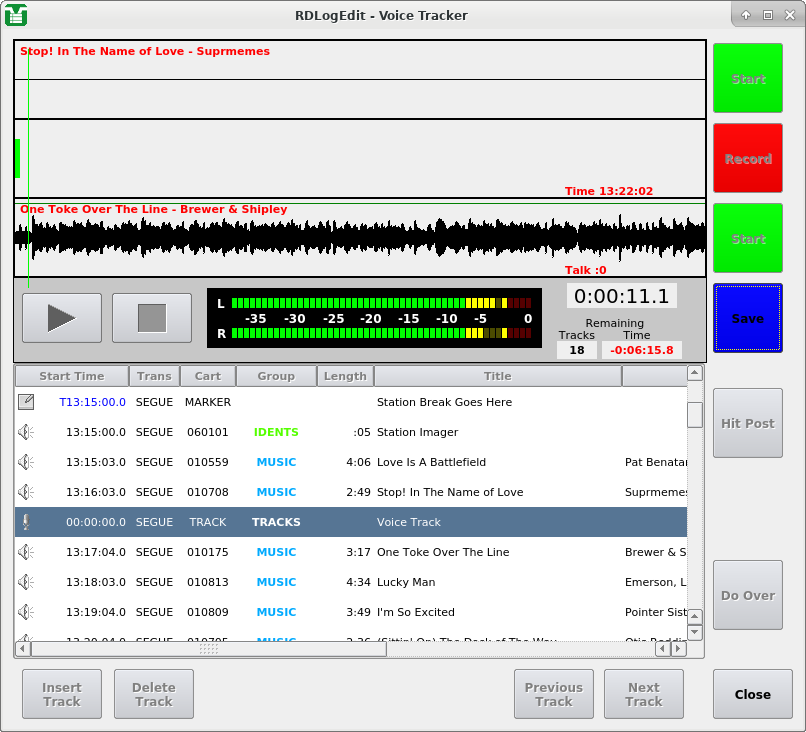Viewport: 806px width, 732px height.
Task: Click the Title column header
Action: [497, 376]
